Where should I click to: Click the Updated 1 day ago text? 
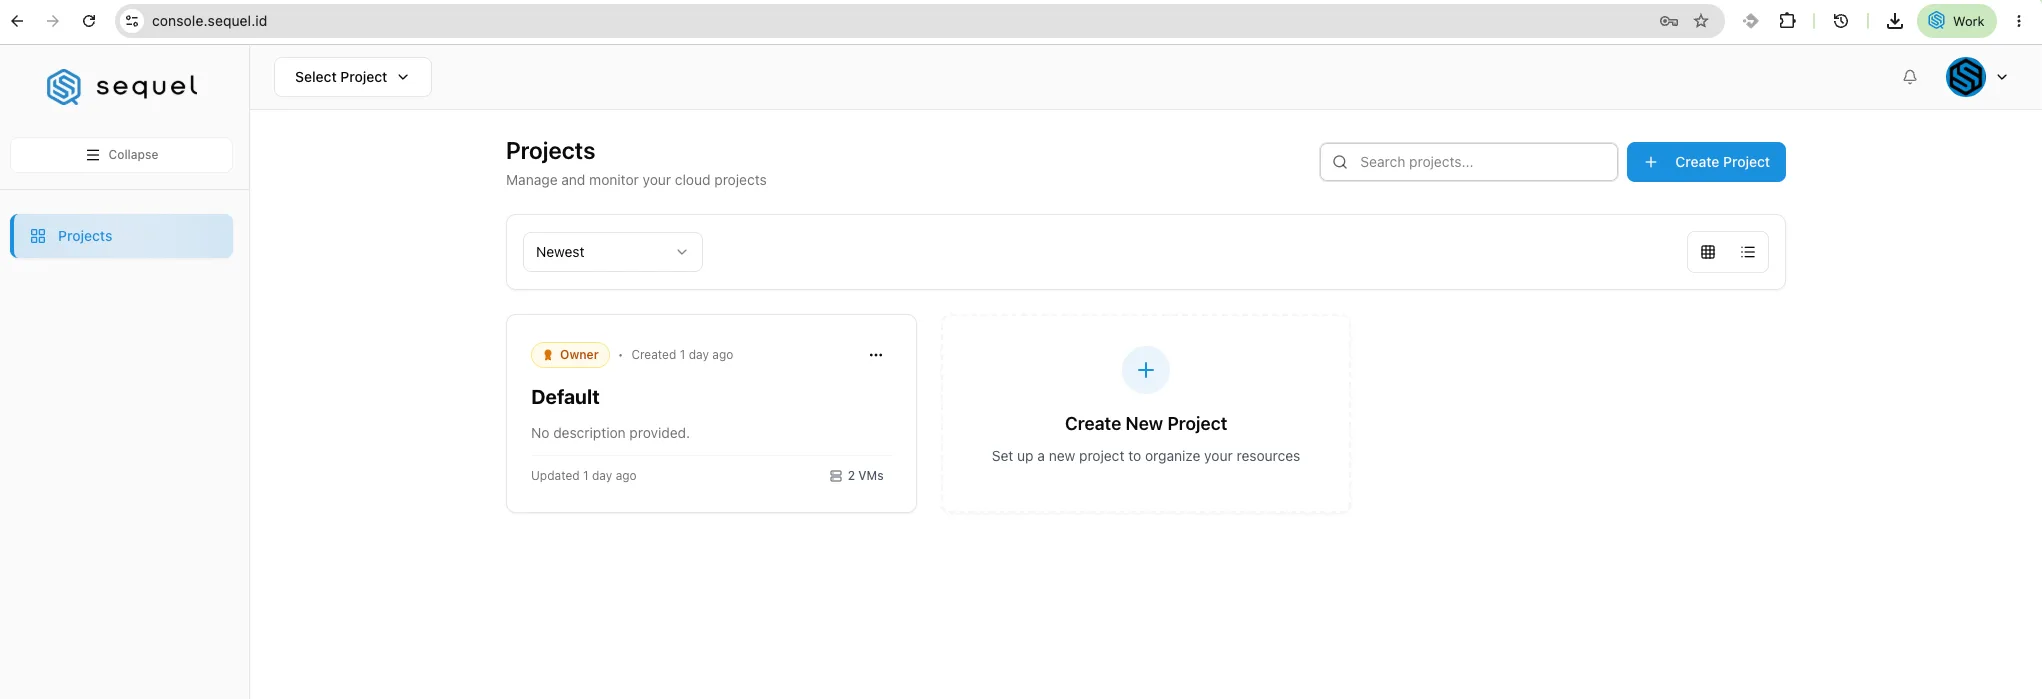[x=584, y=476]
